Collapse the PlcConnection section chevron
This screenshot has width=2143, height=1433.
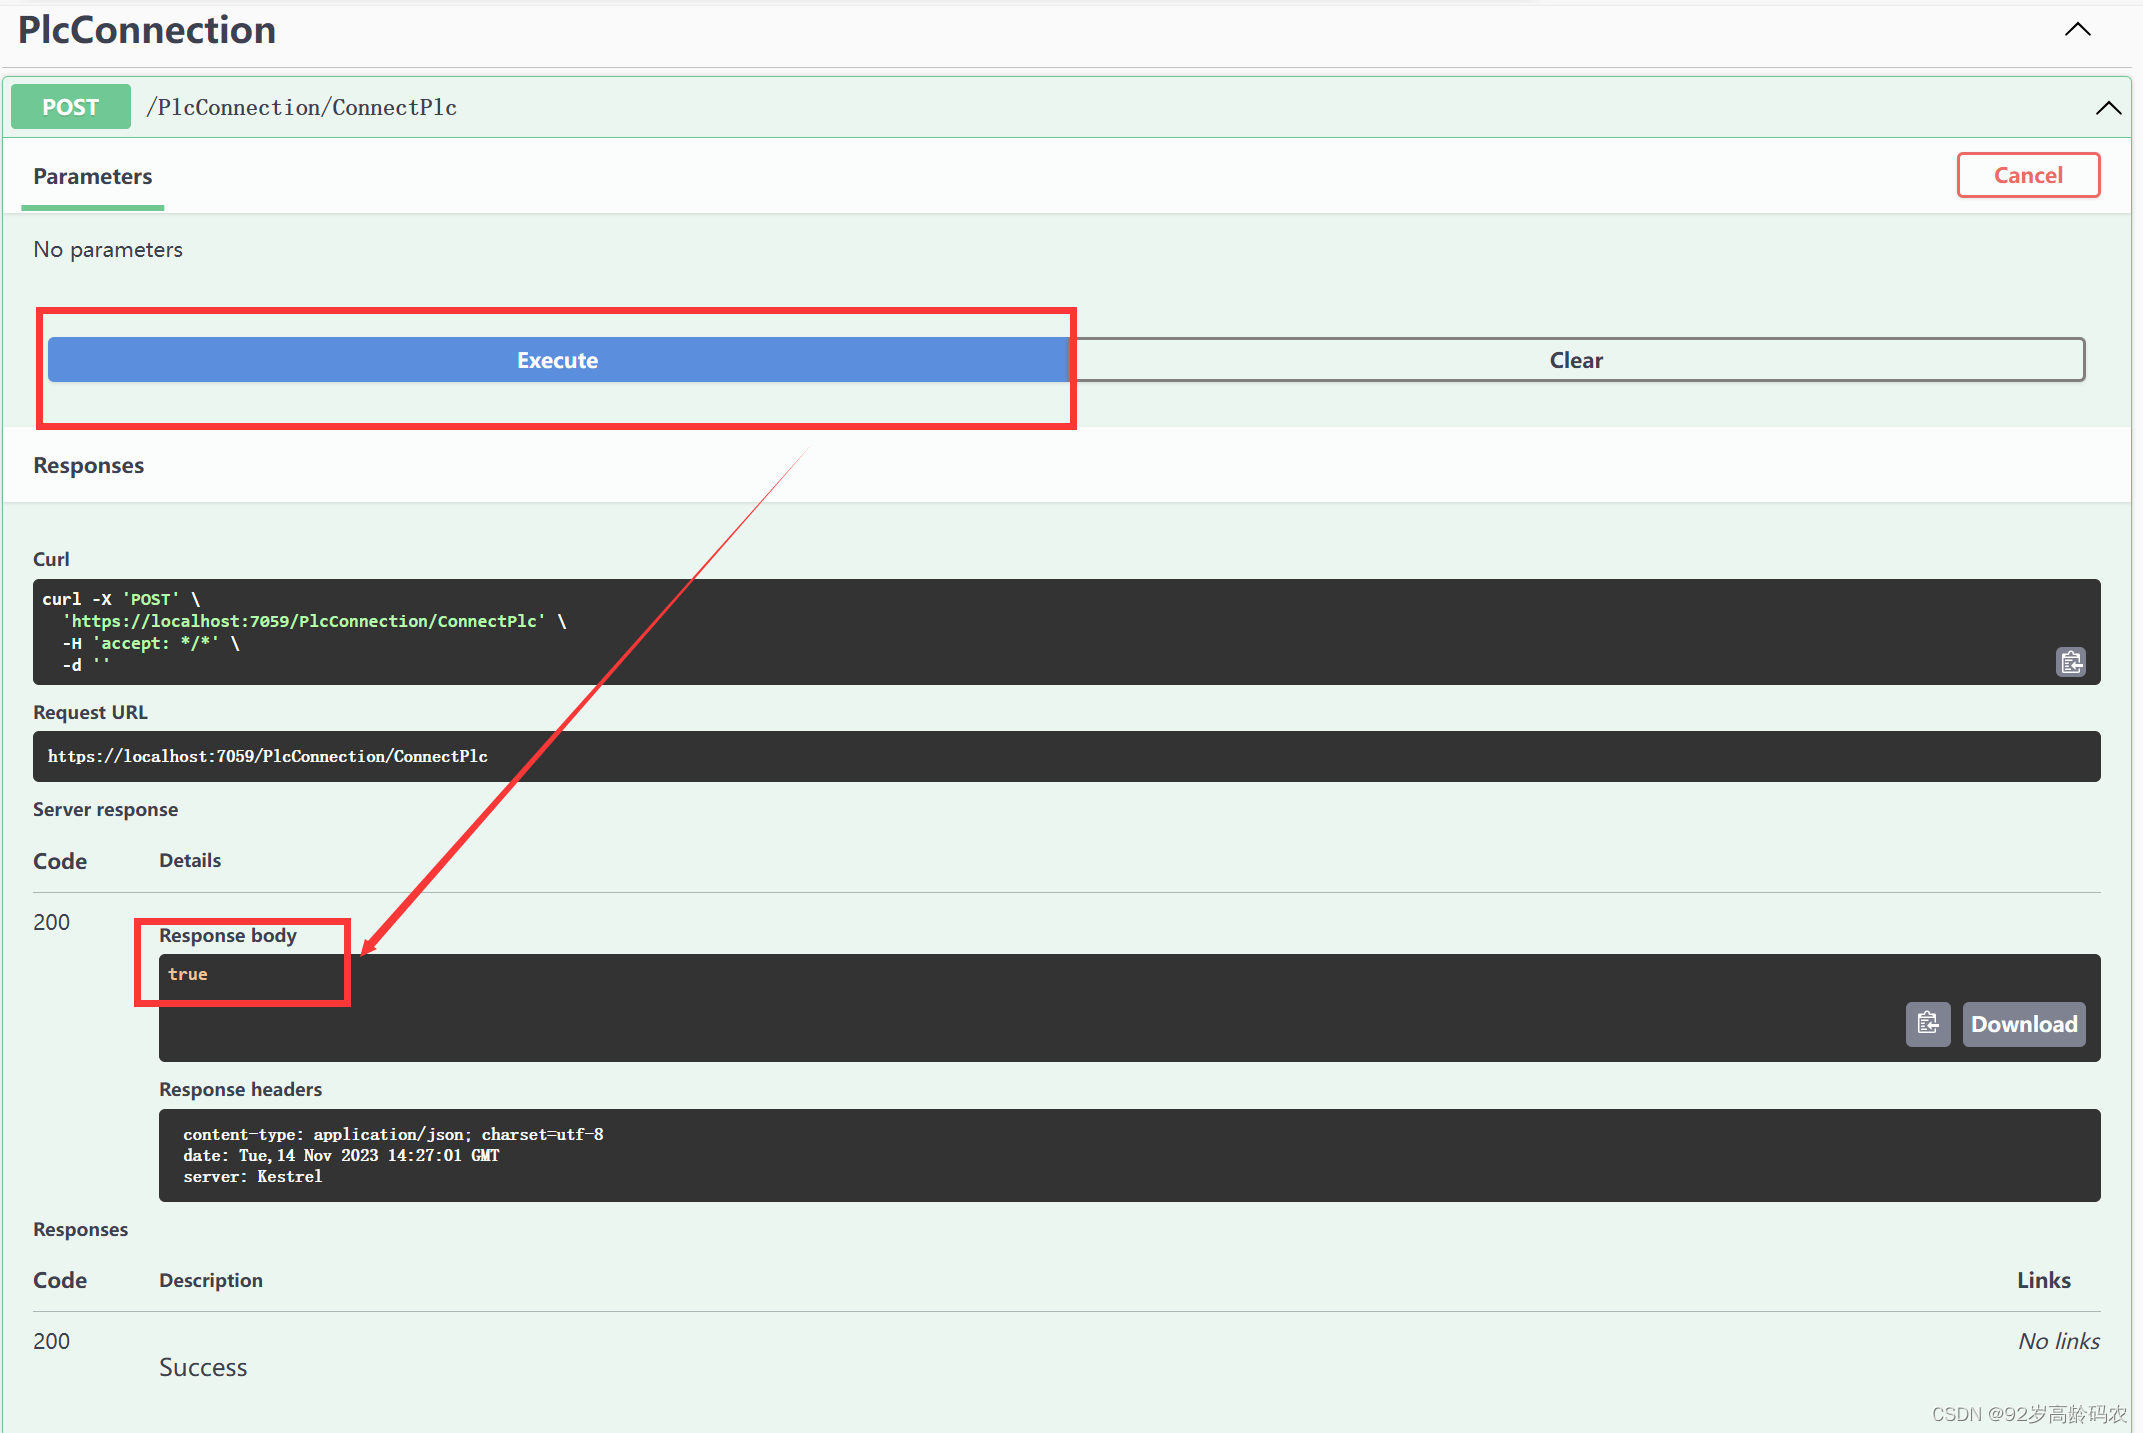[2077, 30]
